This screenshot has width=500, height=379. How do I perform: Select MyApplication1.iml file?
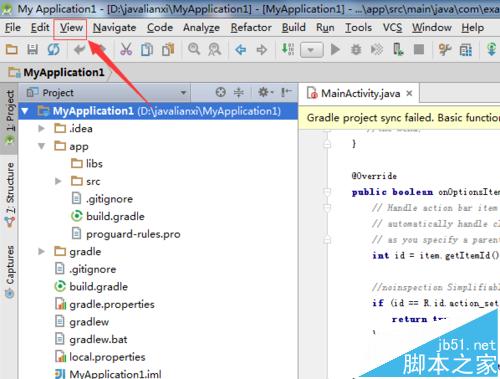coord(108,374)
